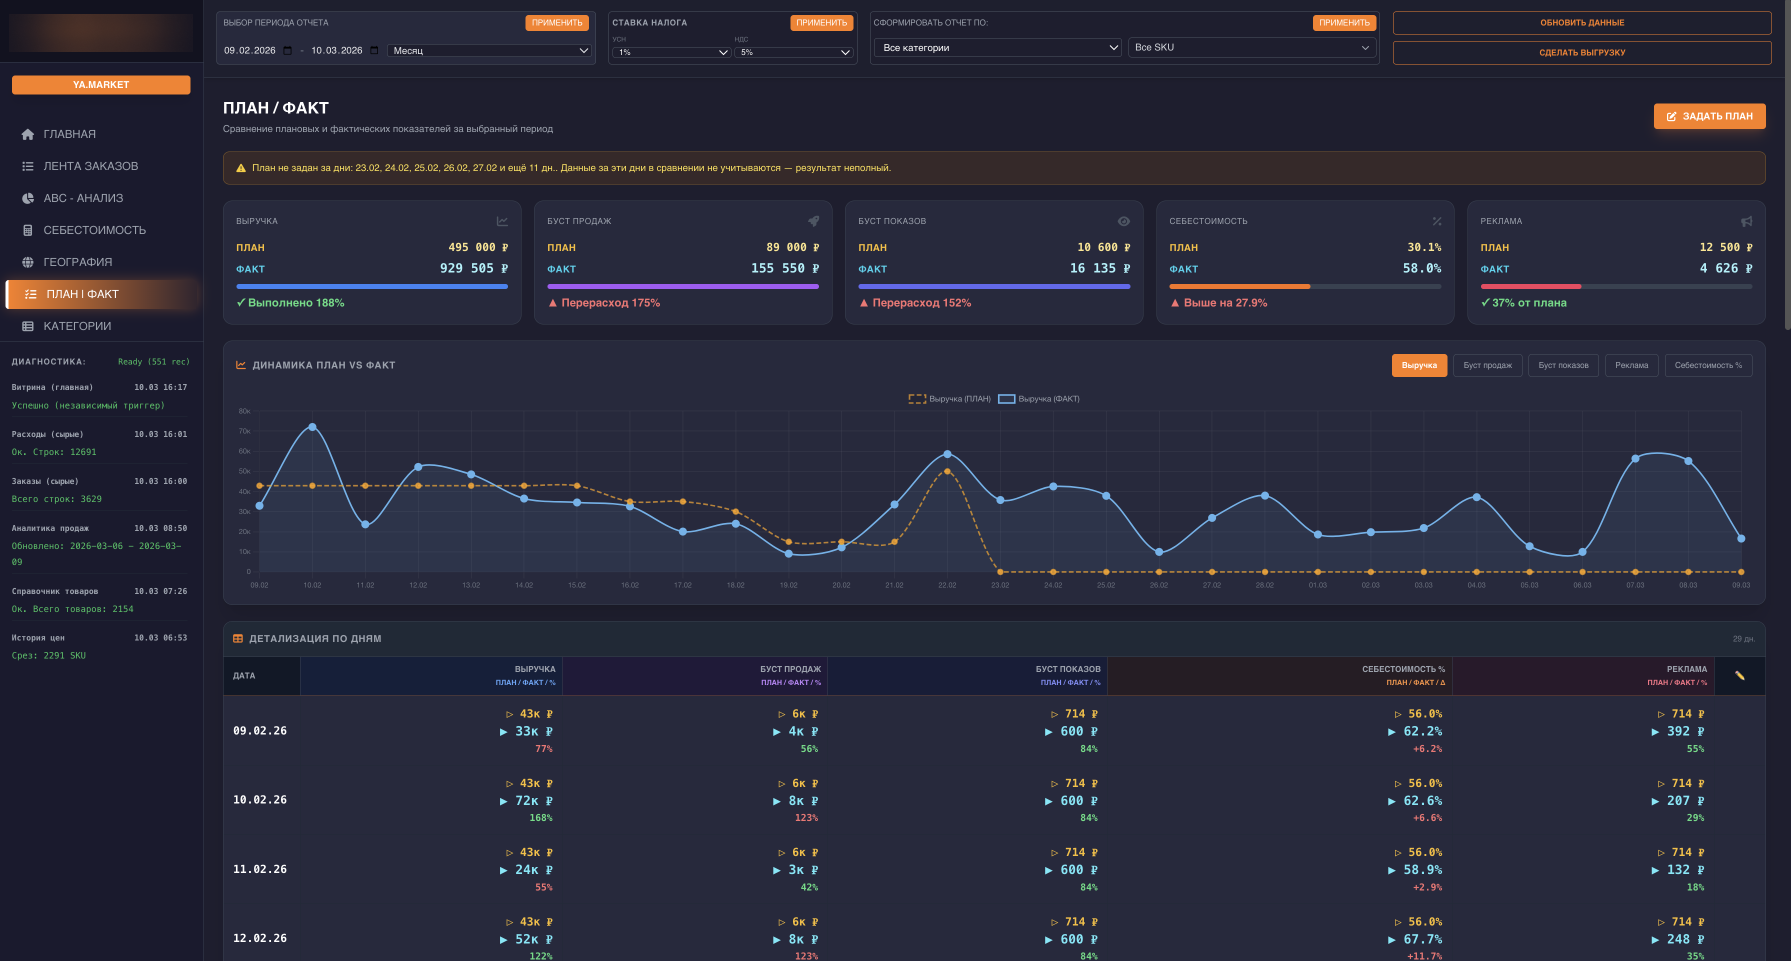Click the Срез: 2291 SKU diagnostics line
Image resolution: width=1791 pixels, height=961 pixels.
pos(49,656)
